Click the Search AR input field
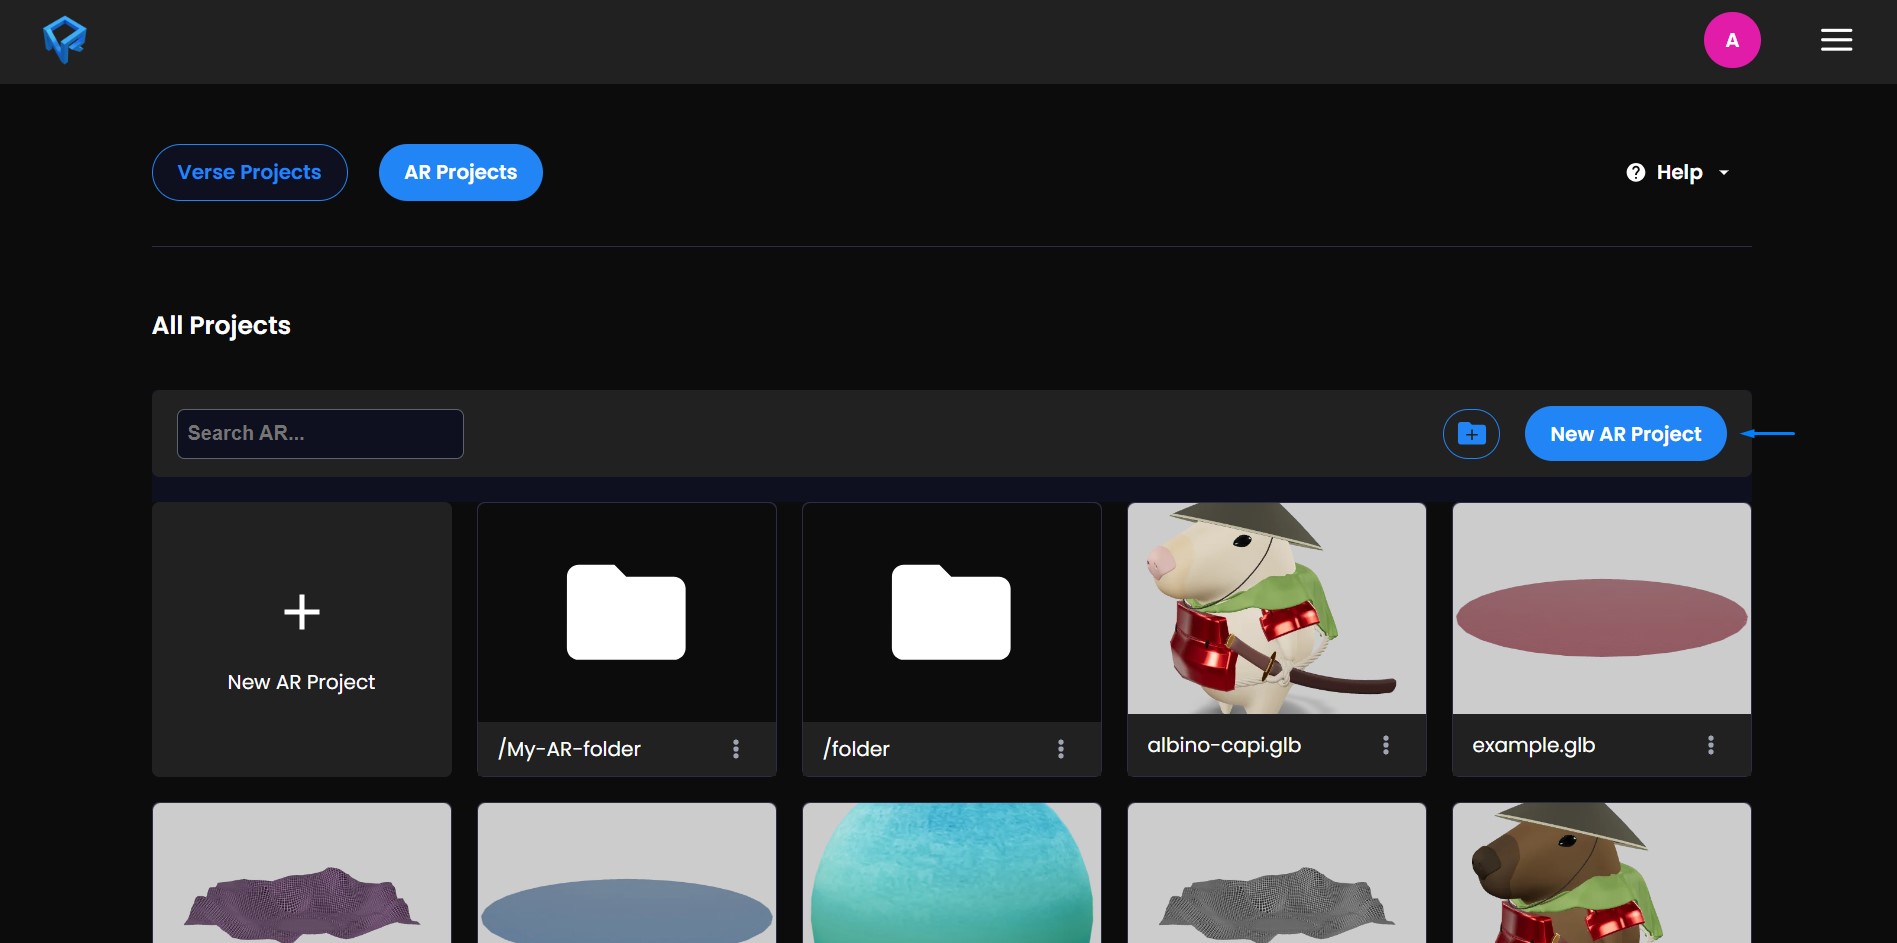The image size is (1897, 943). click(320, 433)
